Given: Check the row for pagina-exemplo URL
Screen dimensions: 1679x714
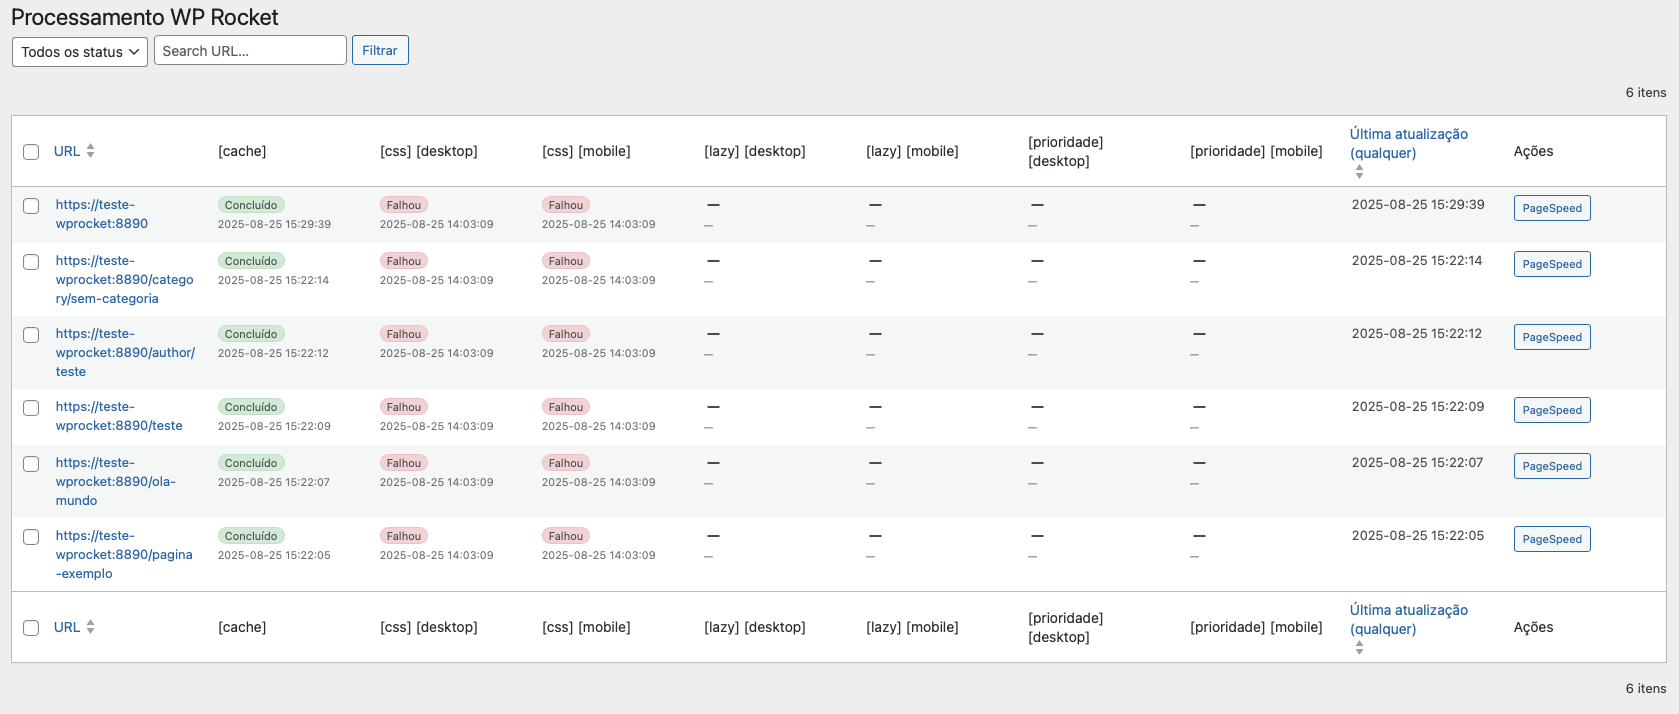Looking at the screenshot, I should click(31, 537).
